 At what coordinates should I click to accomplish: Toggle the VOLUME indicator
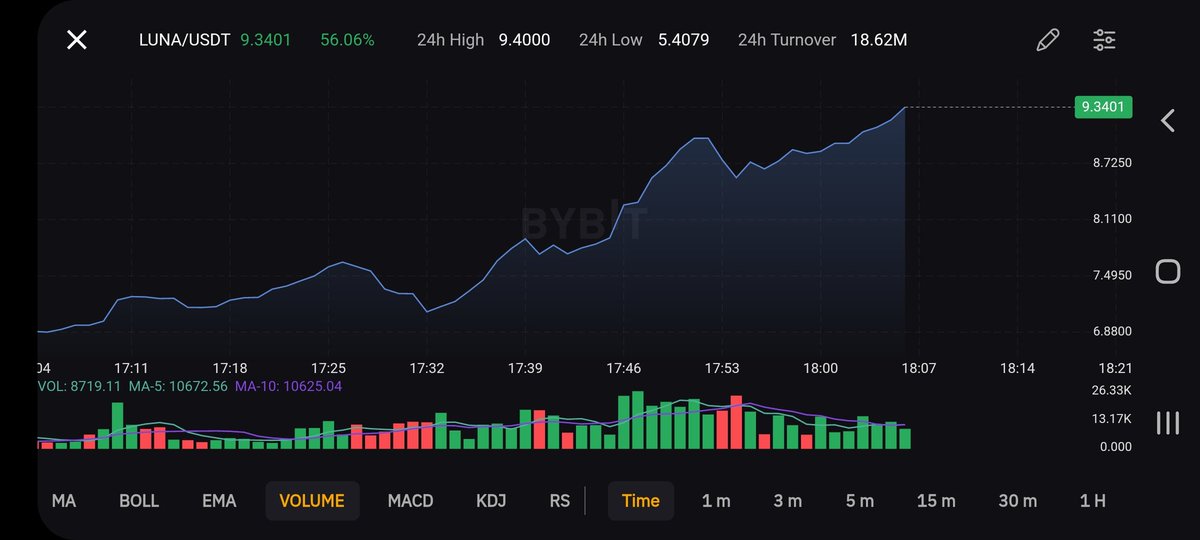coord(312,501)
